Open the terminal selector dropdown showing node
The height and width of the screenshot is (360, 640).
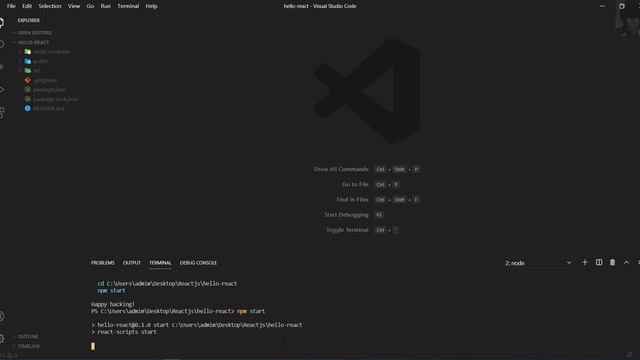[x=538, y=263]
